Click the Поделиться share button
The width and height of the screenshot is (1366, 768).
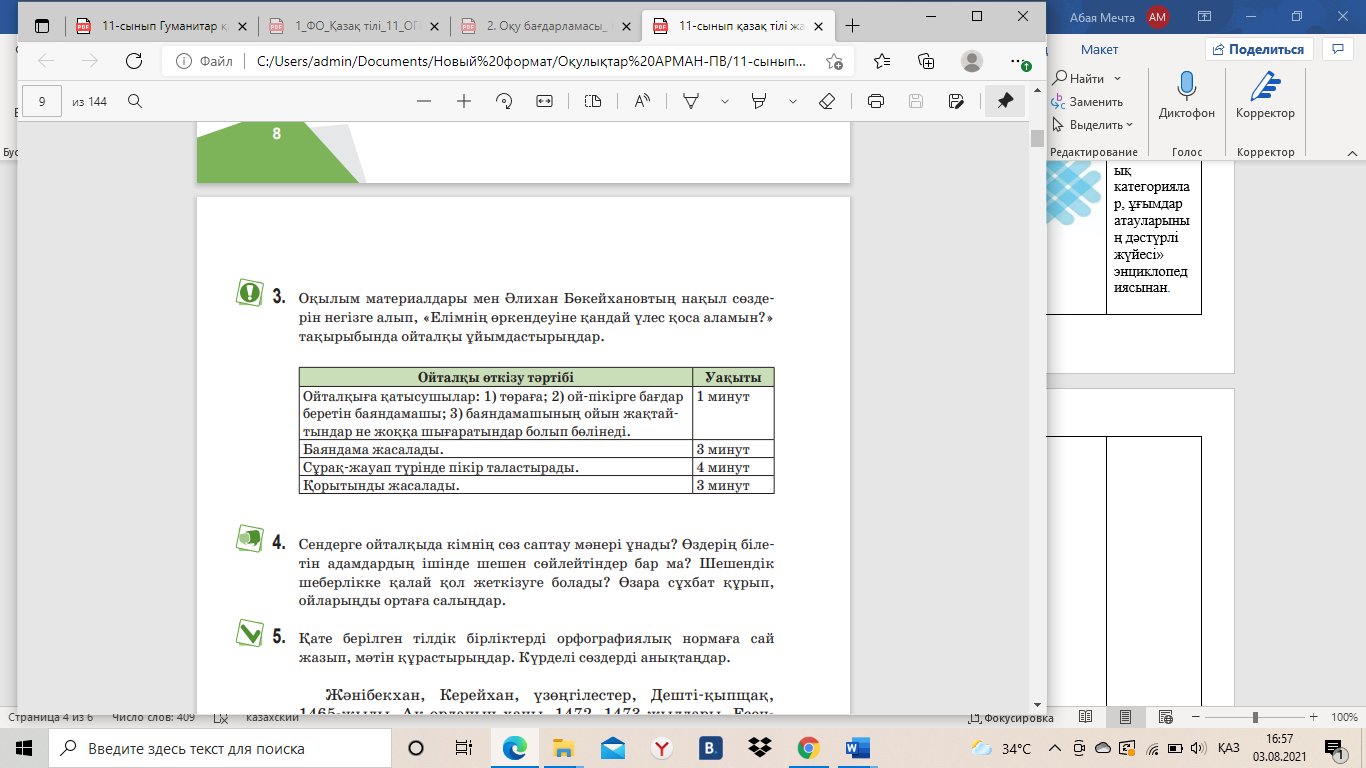(x=1258, y=49)
